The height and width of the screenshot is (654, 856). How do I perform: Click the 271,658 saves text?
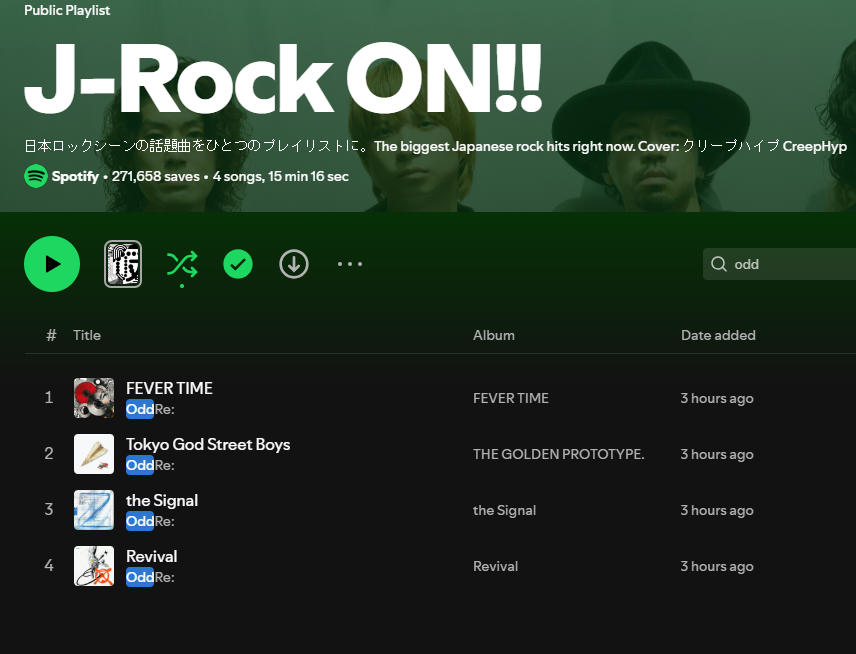(x=156, y=176)
